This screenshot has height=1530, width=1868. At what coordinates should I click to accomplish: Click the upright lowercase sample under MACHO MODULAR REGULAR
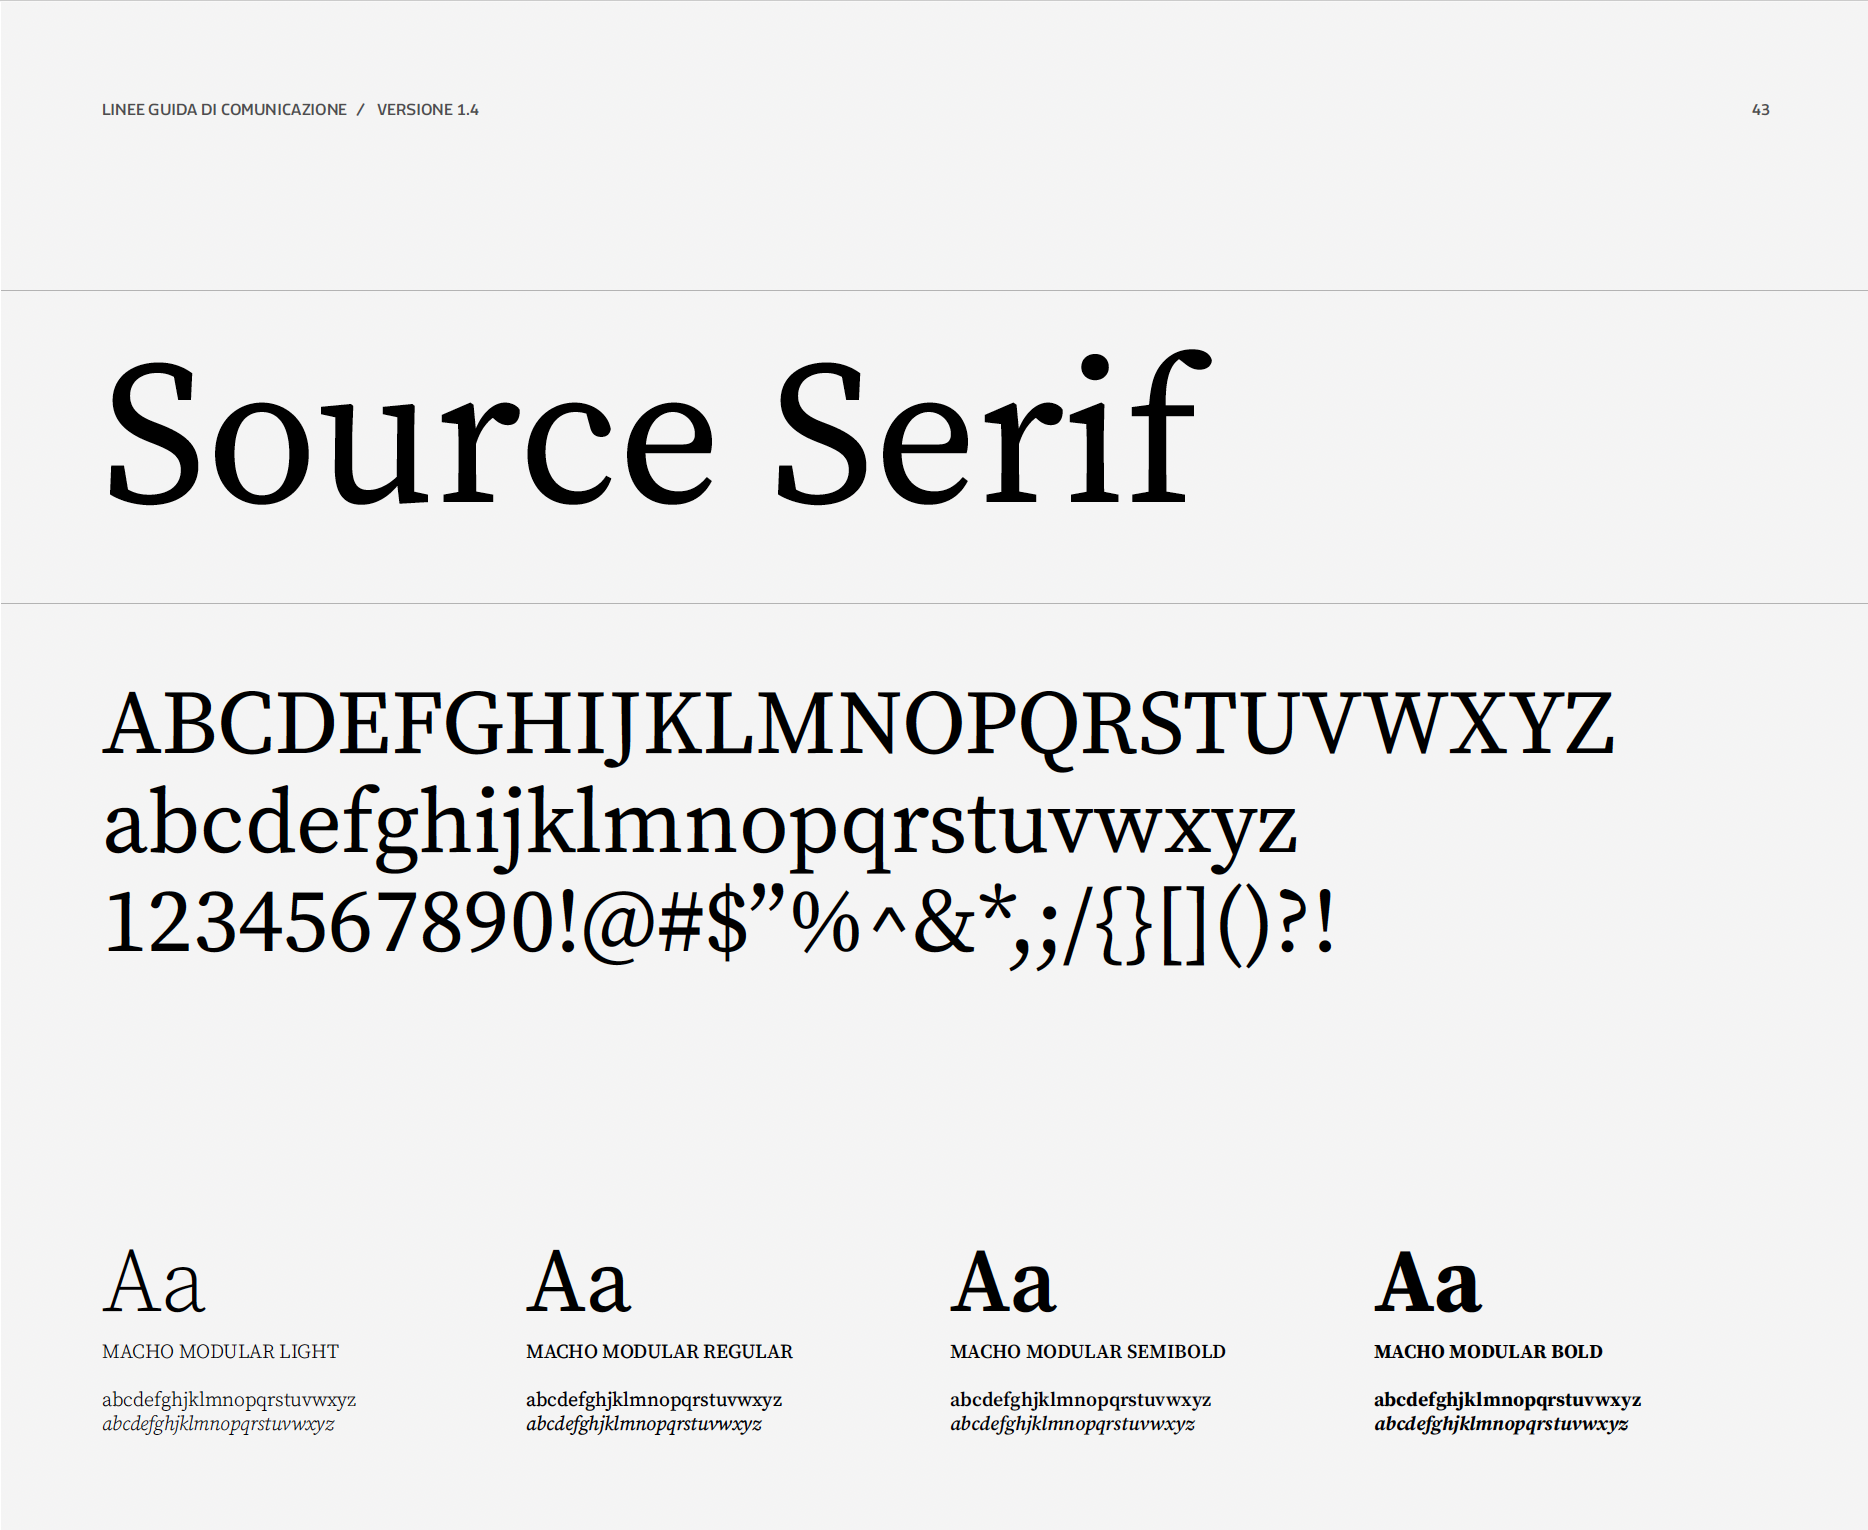click(654, 1400)
